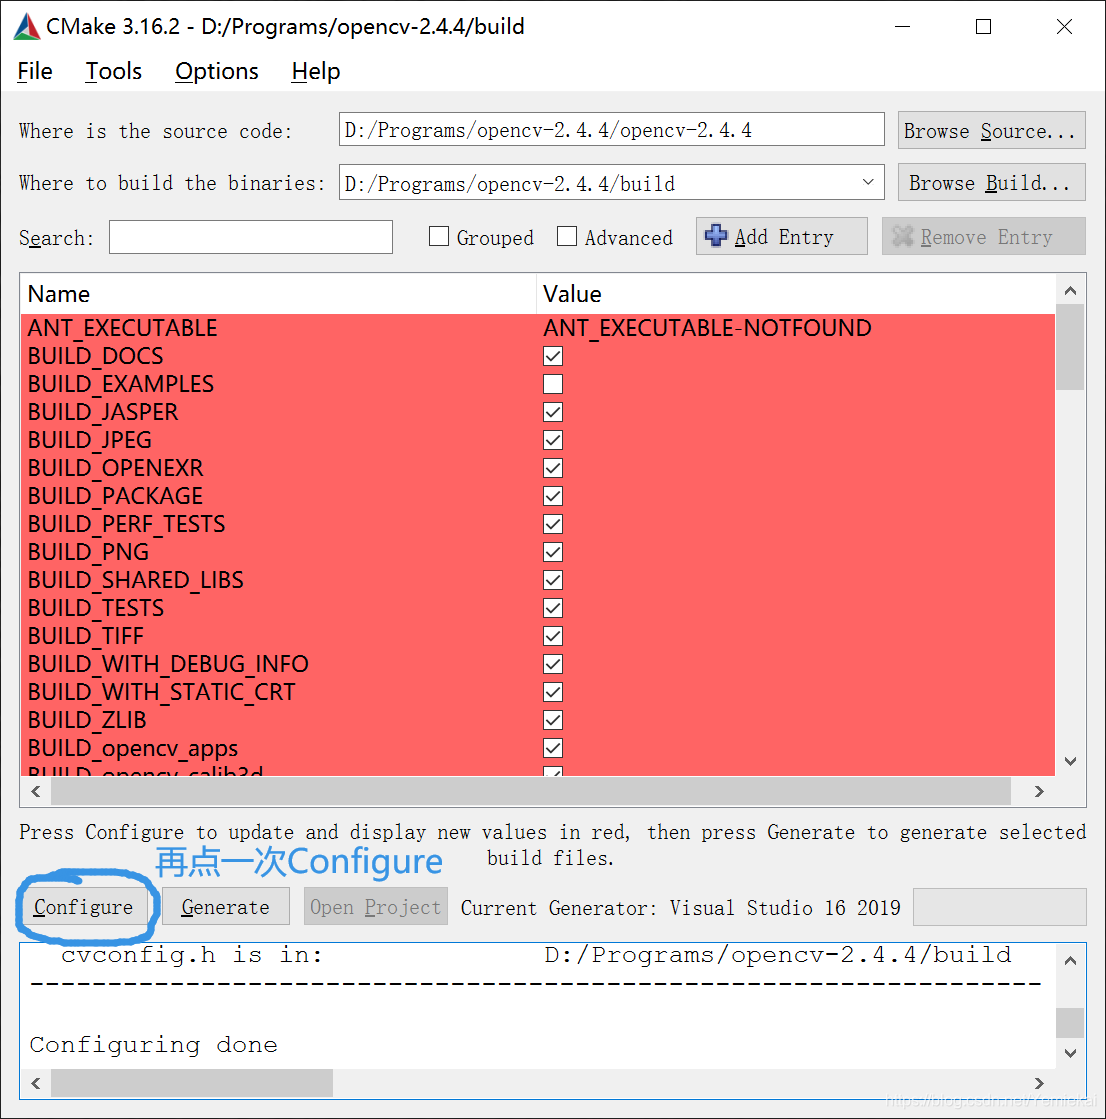This screenshot has width=1106, height=1119.
Task: Select the BUILD_PNG row name
Action: [x=88, y=552]
